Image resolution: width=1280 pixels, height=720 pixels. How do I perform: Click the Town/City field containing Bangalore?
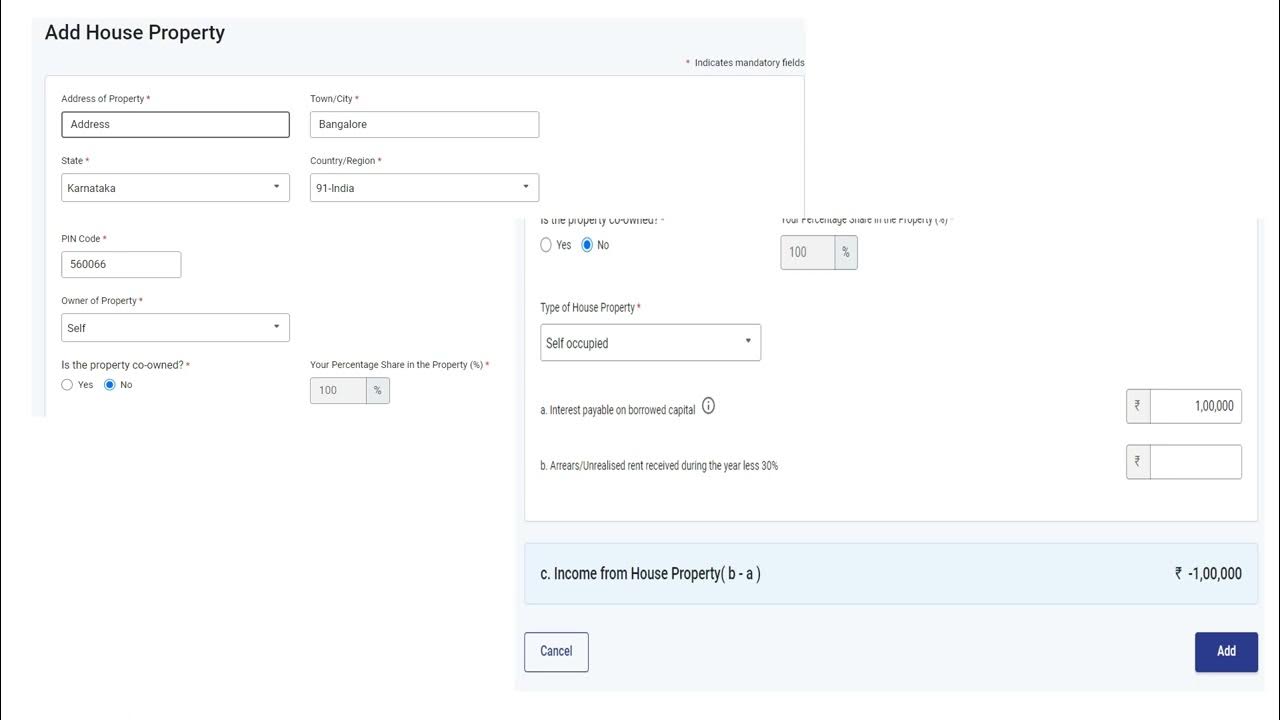pos(424,125)
